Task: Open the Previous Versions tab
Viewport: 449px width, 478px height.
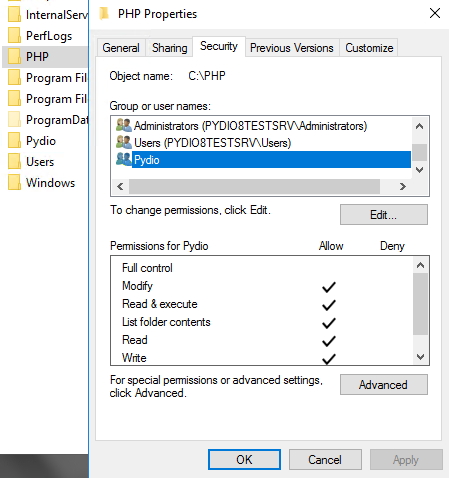Action: (x=292, y=48)
